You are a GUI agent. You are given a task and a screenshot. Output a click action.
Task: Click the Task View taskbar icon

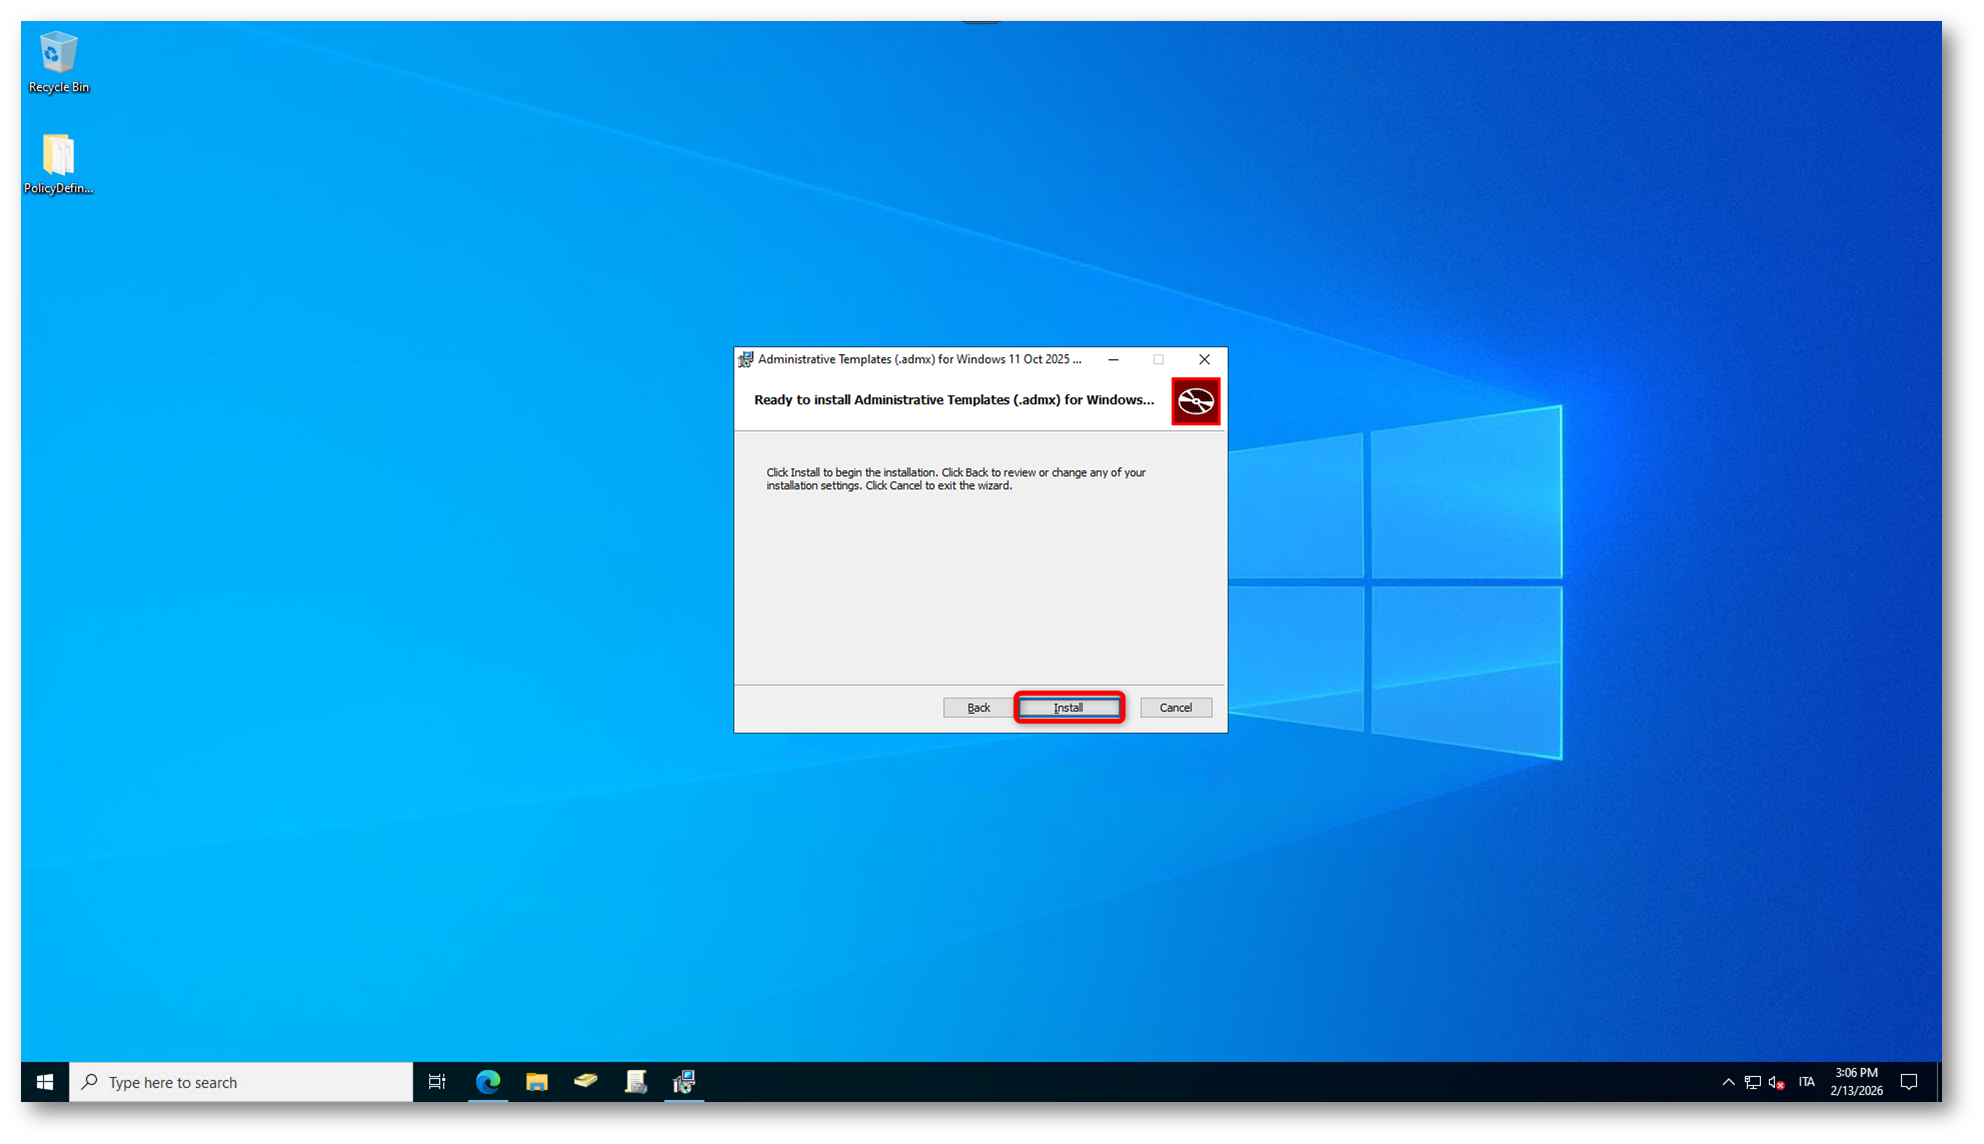437,1081
